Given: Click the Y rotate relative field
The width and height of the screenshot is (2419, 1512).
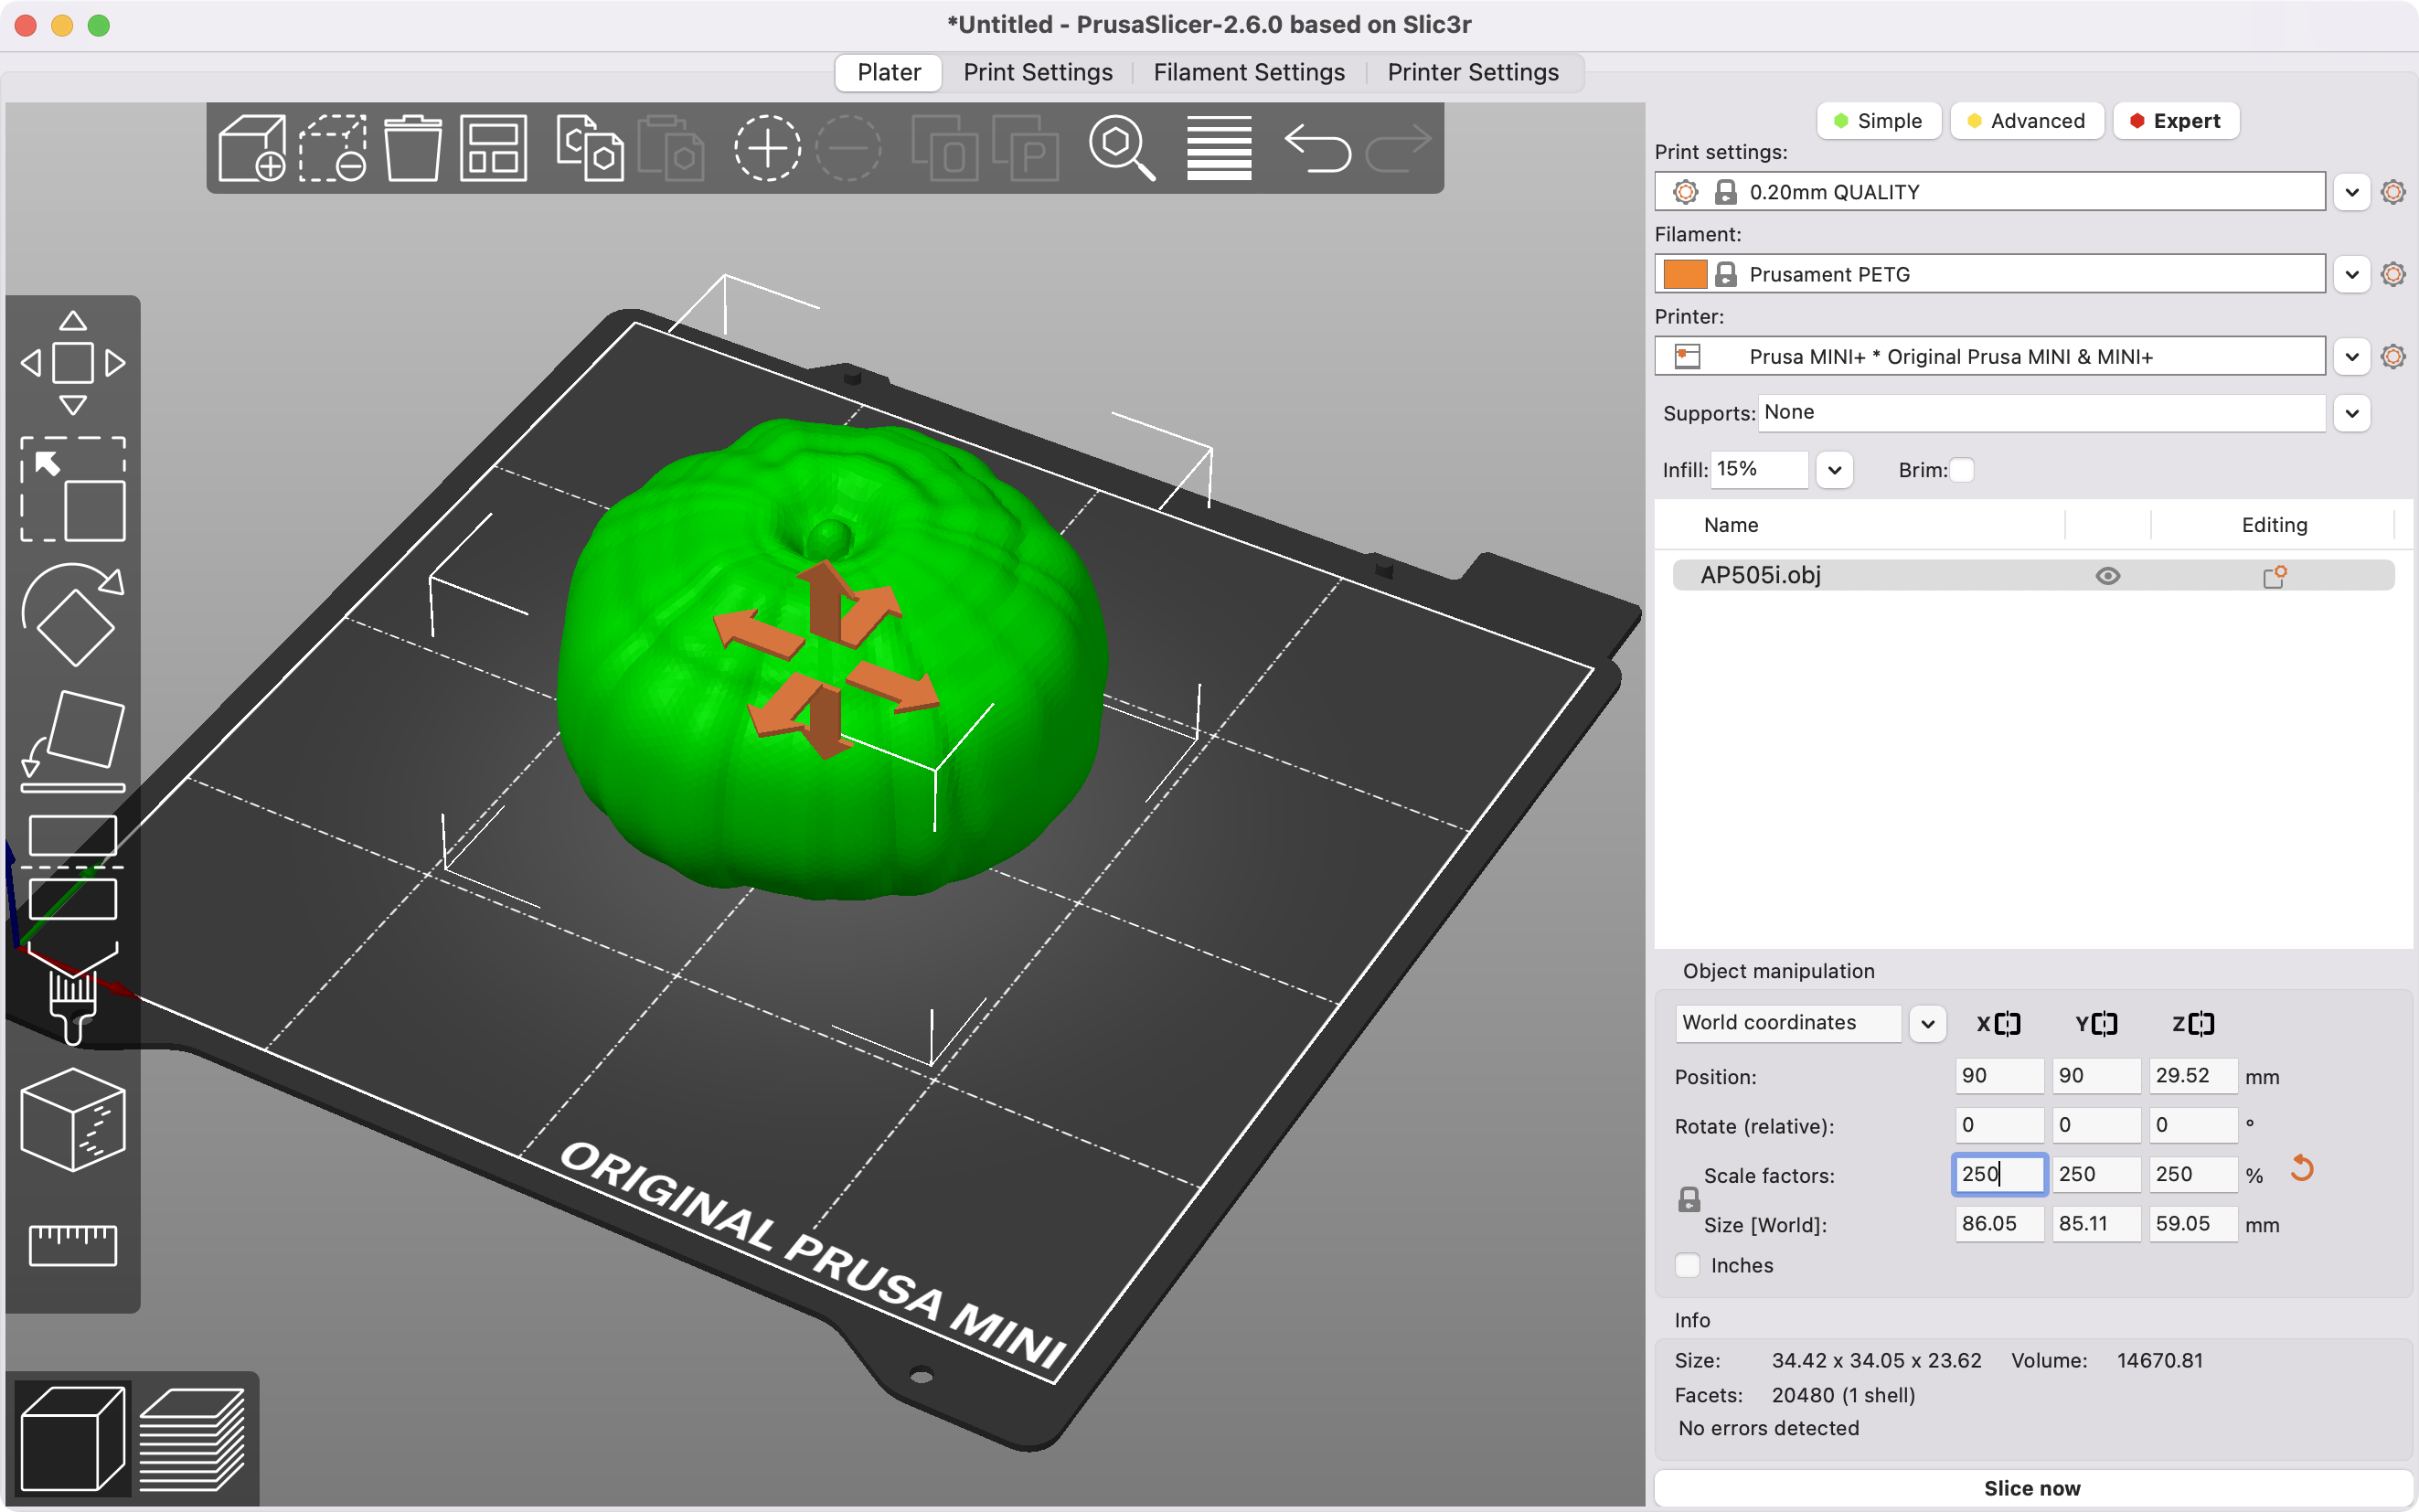Looking at the screenshot, I should [2096, 1124].
